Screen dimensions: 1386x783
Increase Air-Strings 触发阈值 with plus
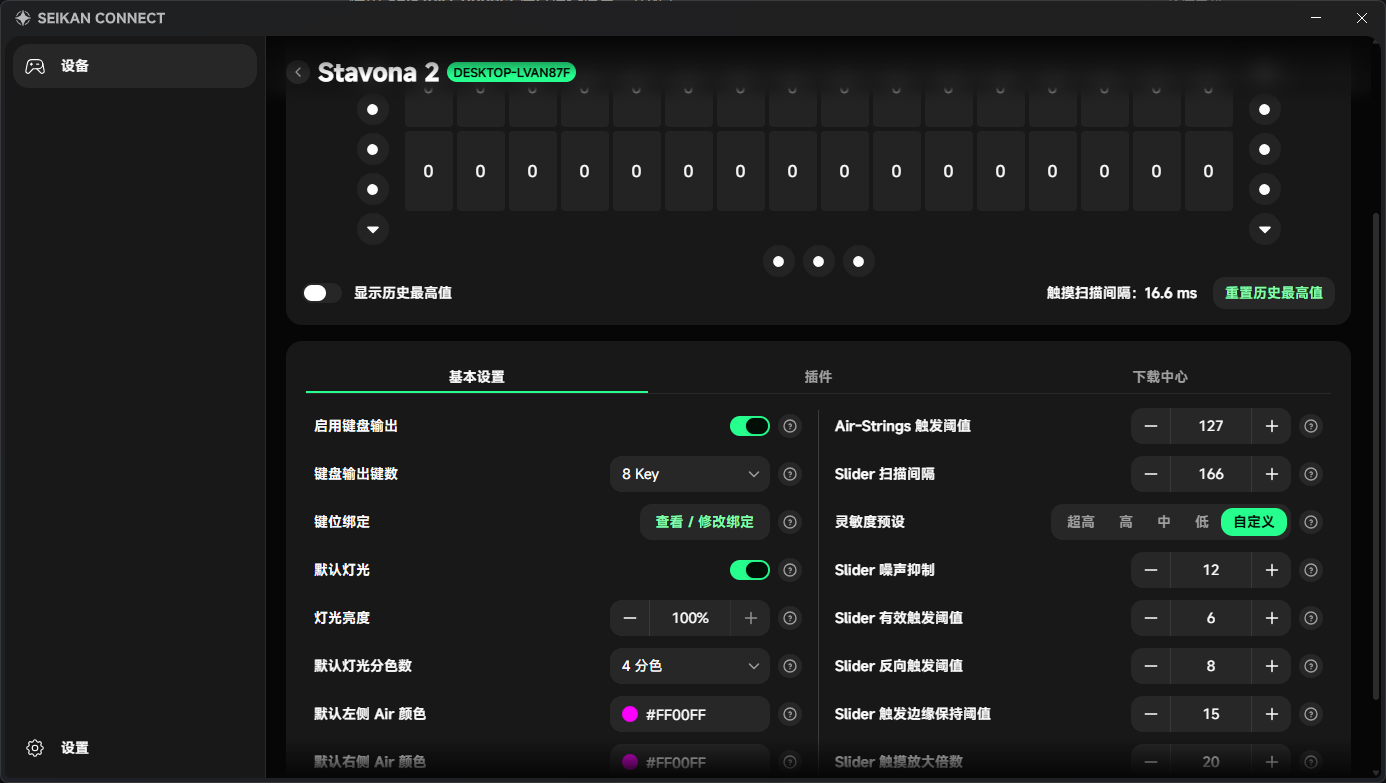(x=1271, y=426)
